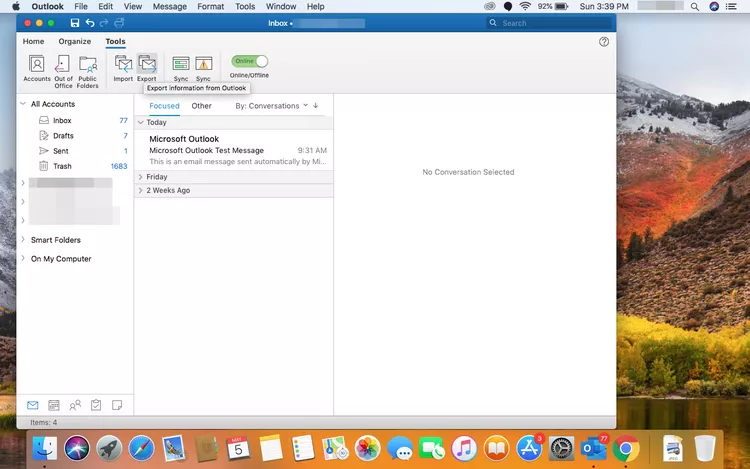Select the Inbox folder

pyautogui.click(x=77, y=120)
